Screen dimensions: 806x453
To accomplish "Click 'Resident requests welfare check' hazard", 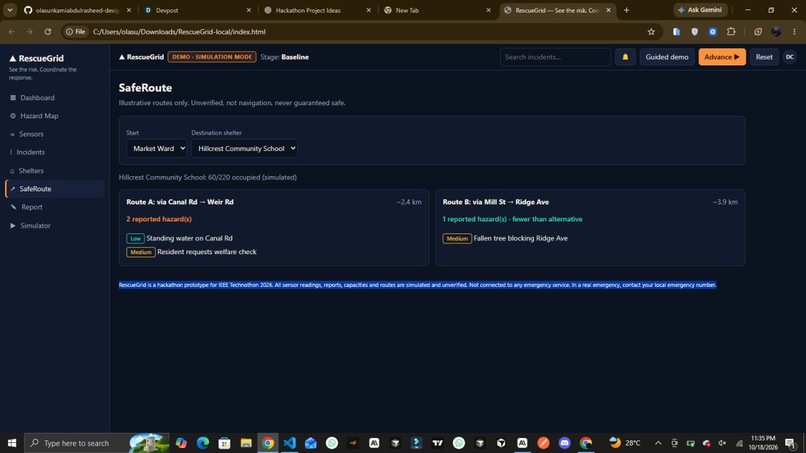I will [207, 252].
